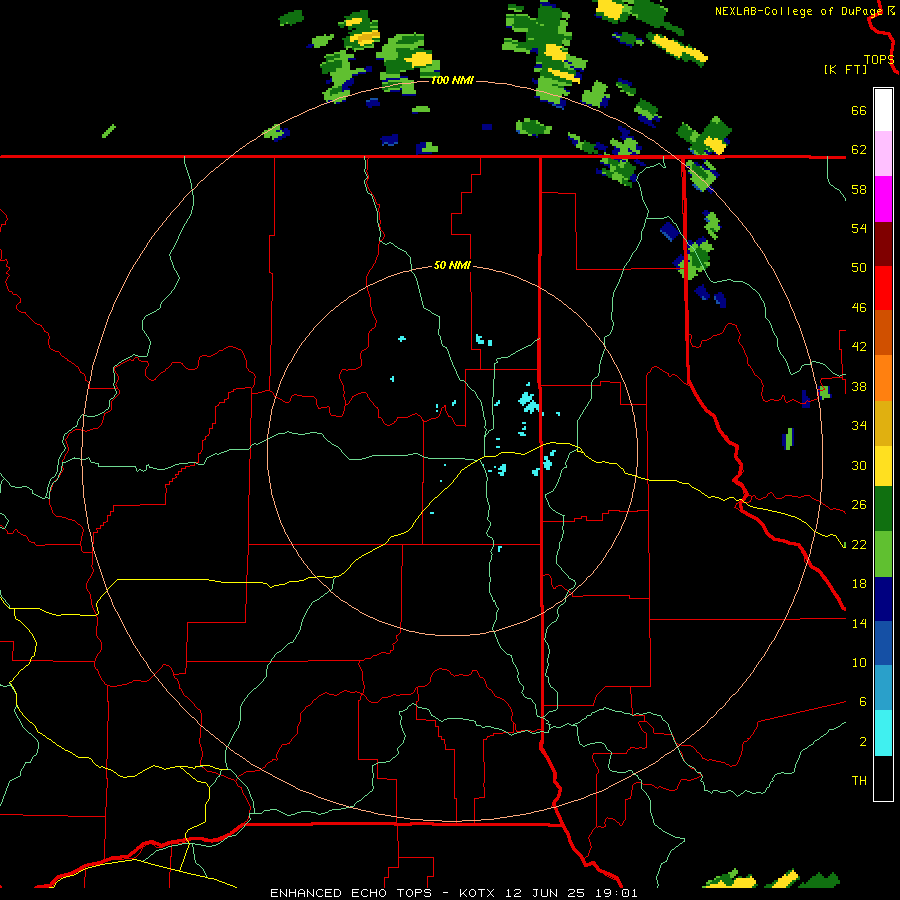
Task: Click the yellow 34 legend swatch
Action: [883, 466]
